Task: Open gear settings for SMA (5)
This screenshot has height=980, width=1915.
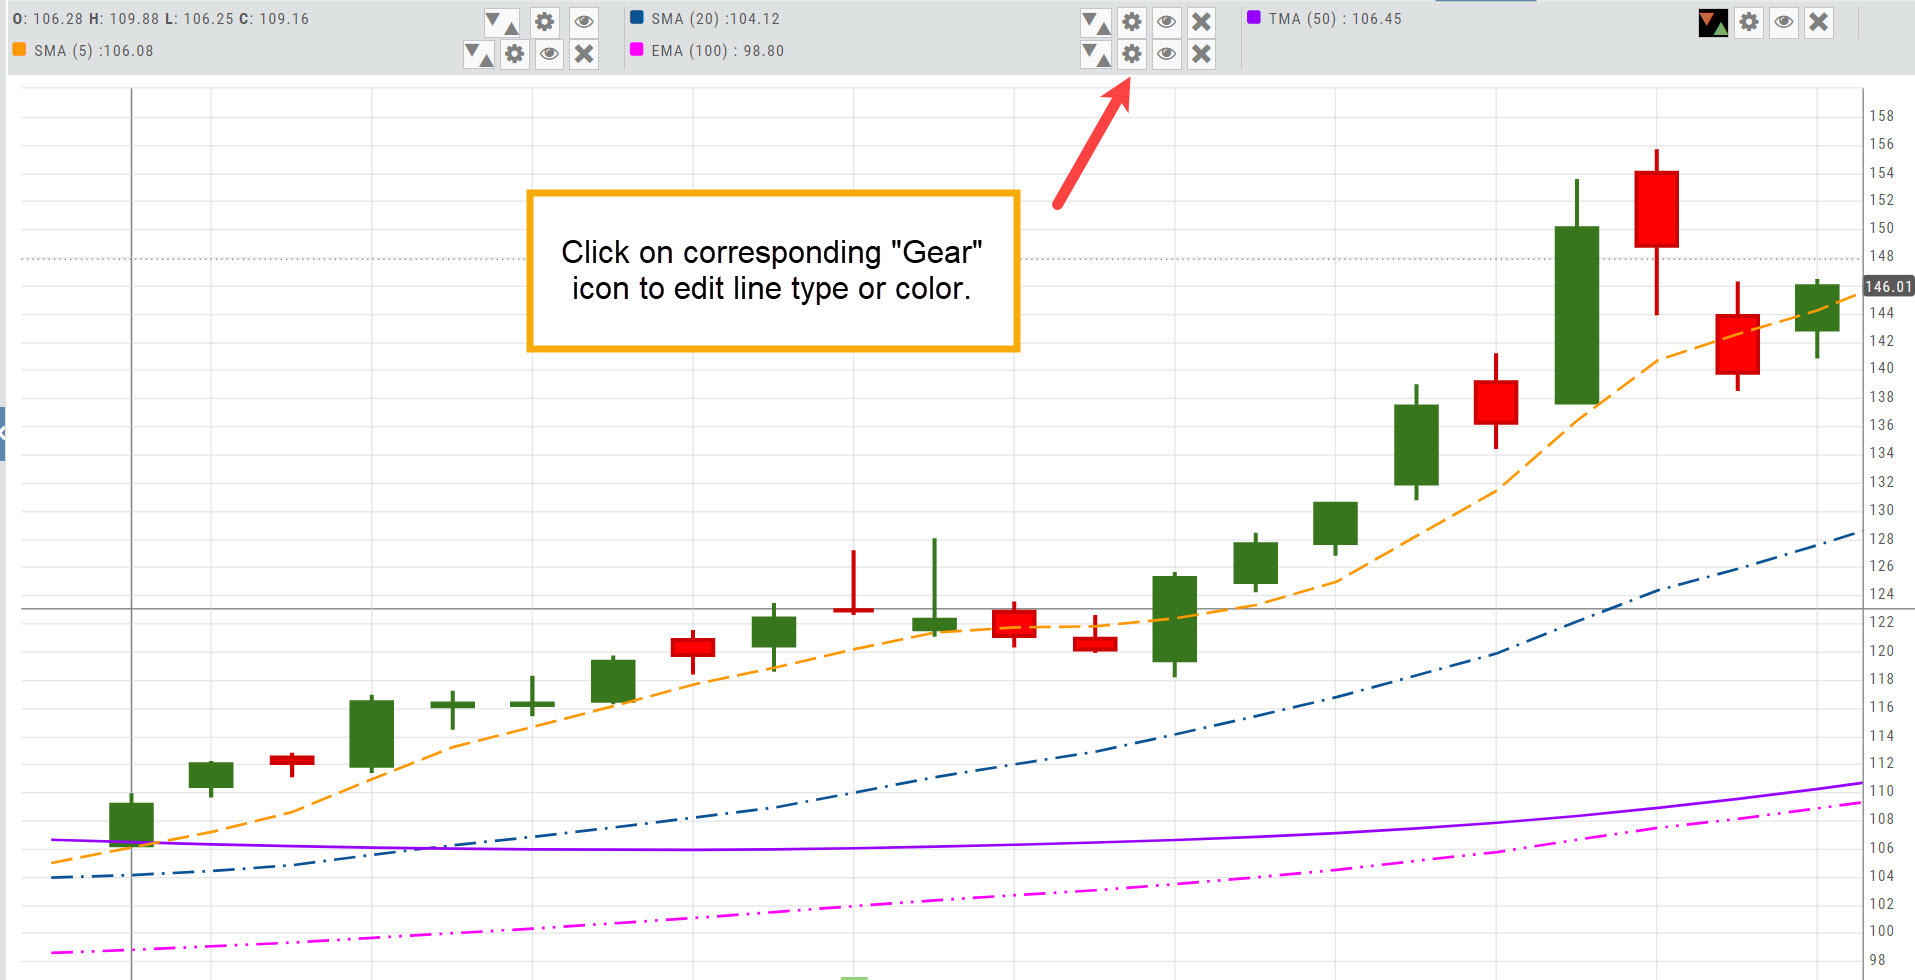Action: [514, 54]
